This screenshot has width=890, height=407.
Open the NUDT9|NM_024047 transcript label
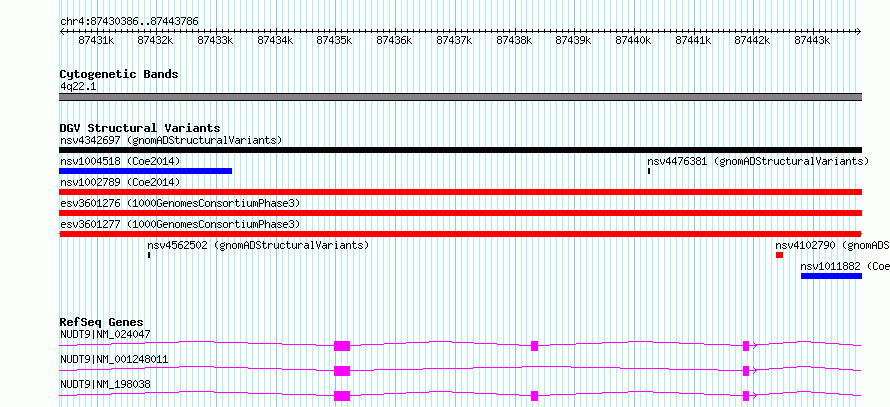[106, 334]
